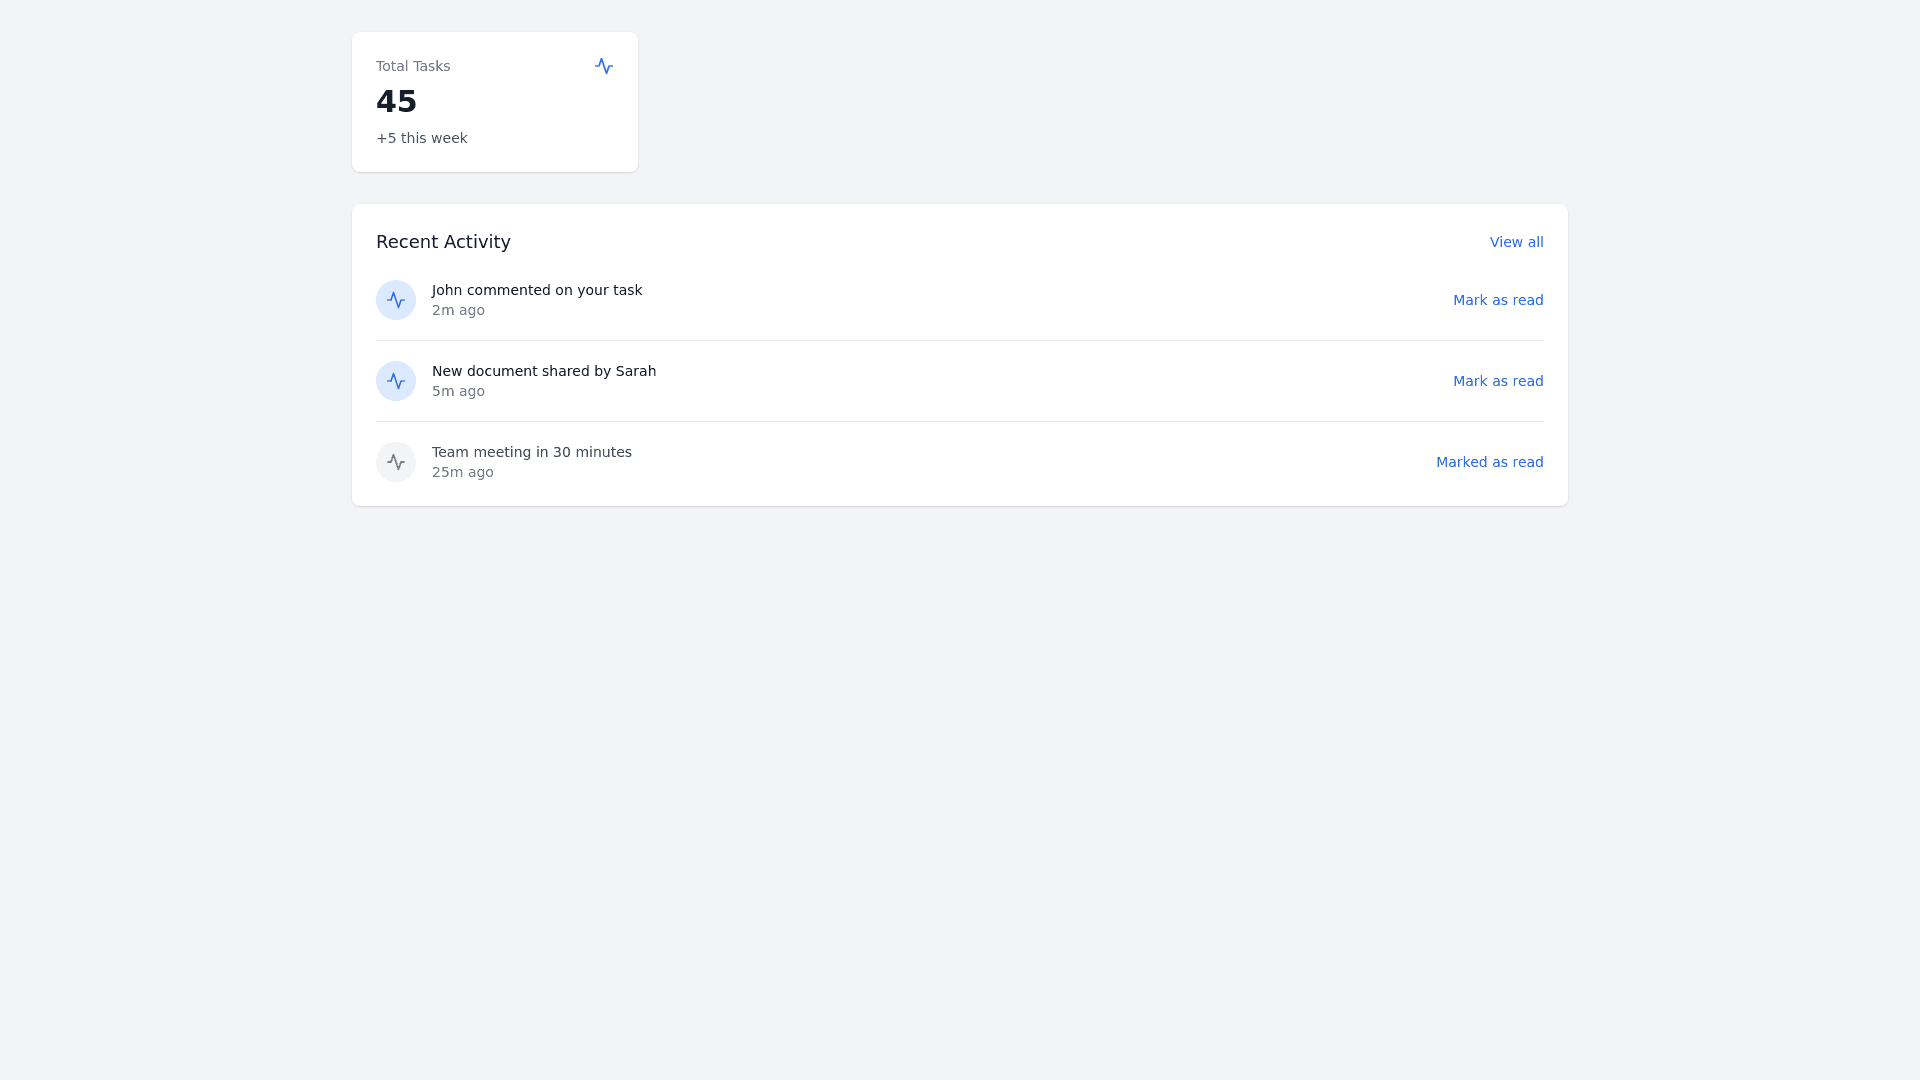Click the '25m ago' timestamp
Viewport: 1920px width, 1080px height.
462,472
